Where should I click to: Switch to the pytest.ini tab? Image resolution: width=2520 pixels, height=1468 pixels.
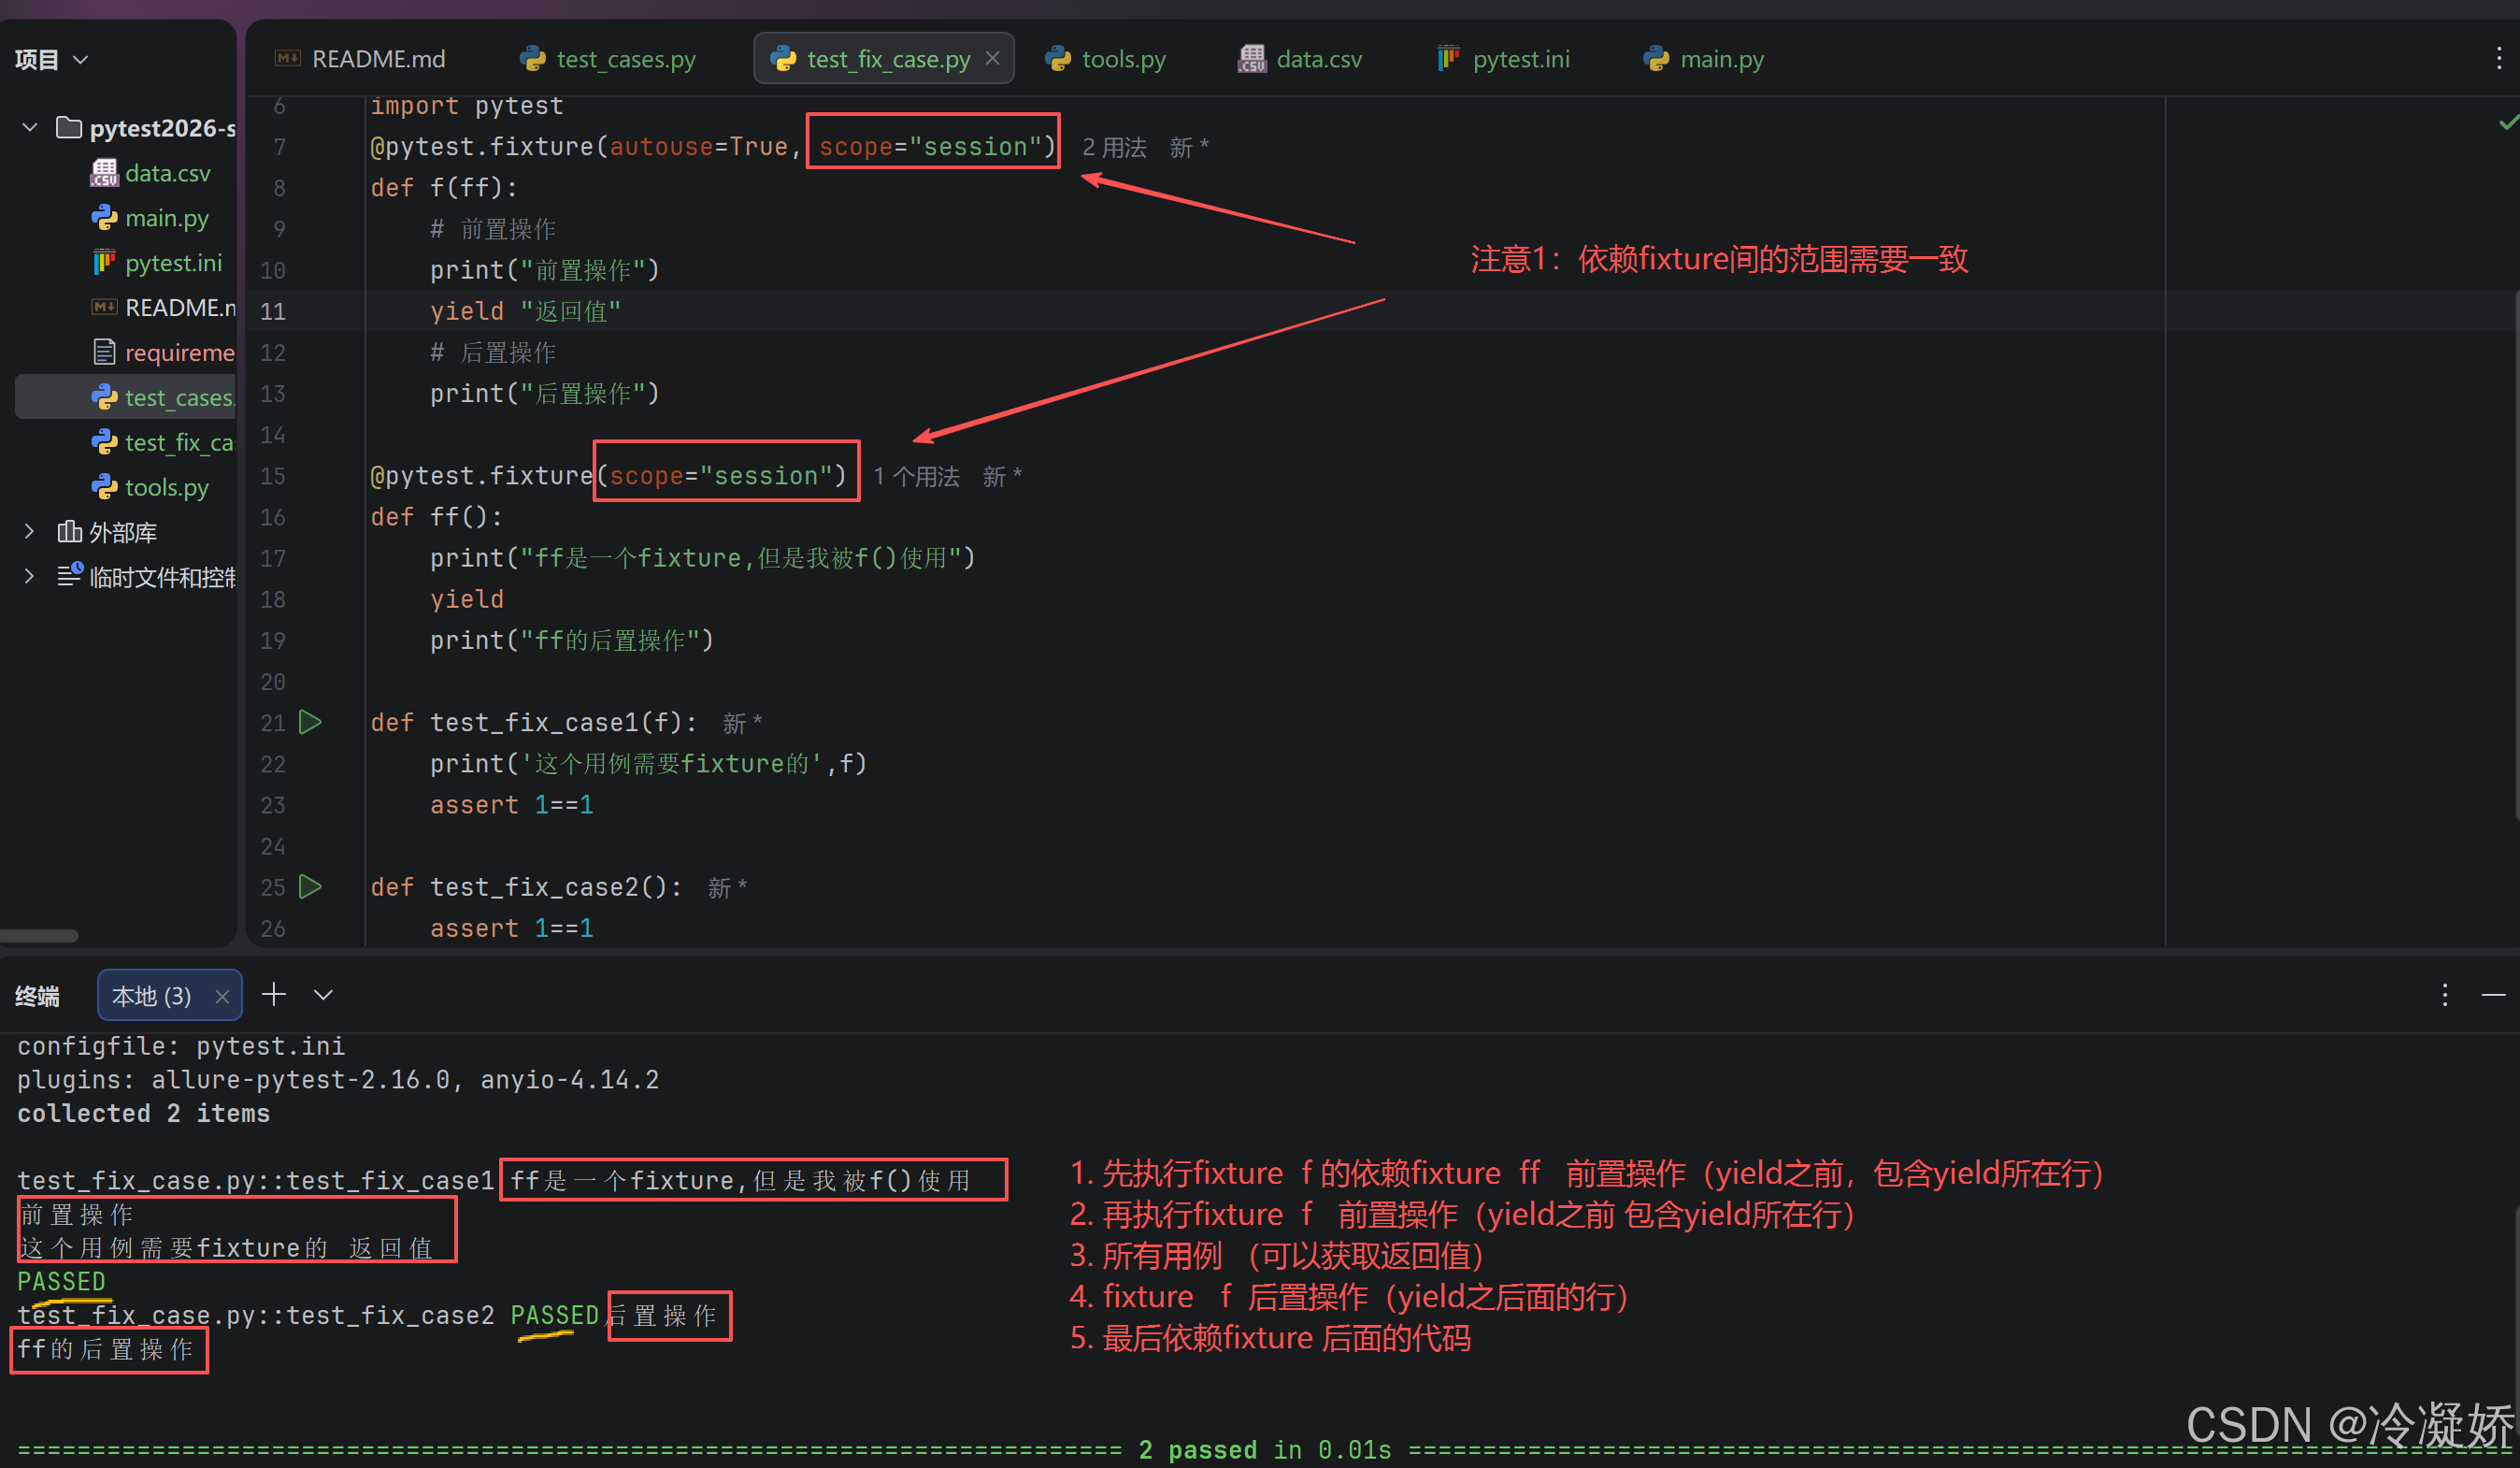(1503, 59)
